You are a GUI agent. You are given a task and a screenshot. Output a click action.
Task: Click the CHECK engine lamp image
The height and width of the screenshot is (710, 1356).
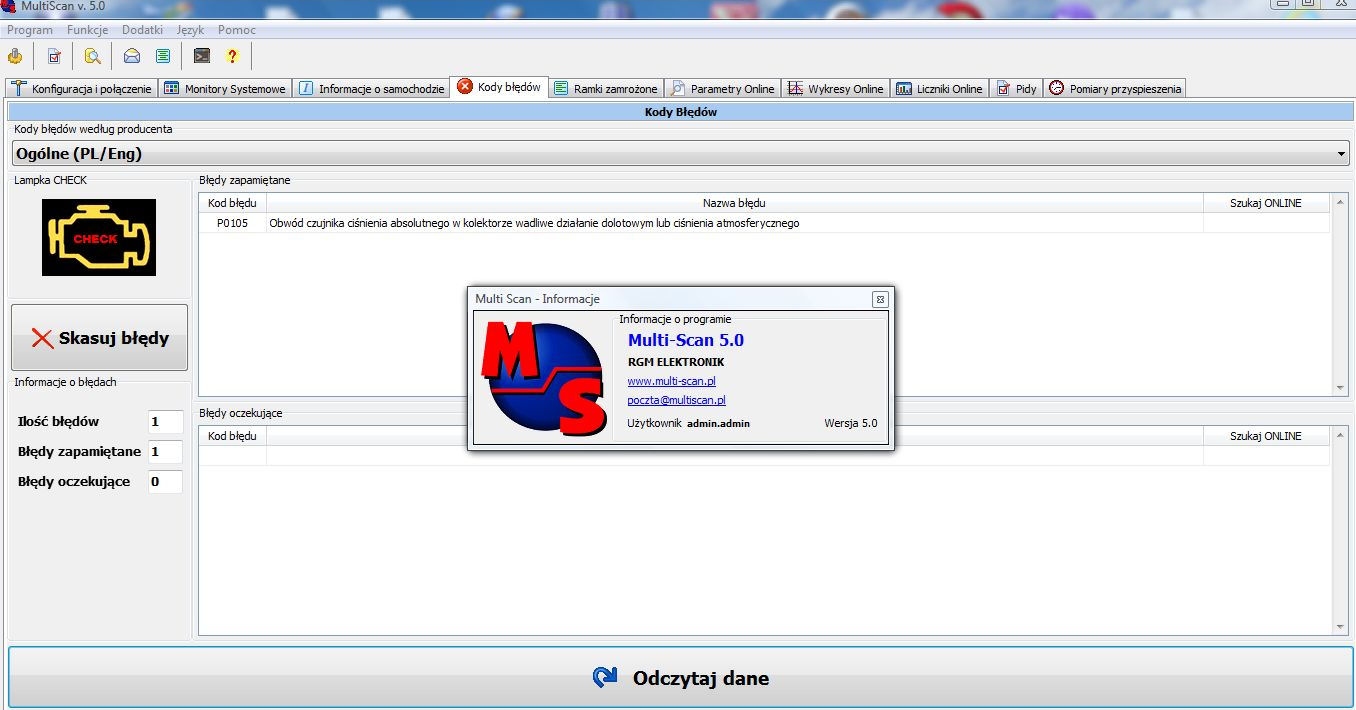tap(99, 238)
